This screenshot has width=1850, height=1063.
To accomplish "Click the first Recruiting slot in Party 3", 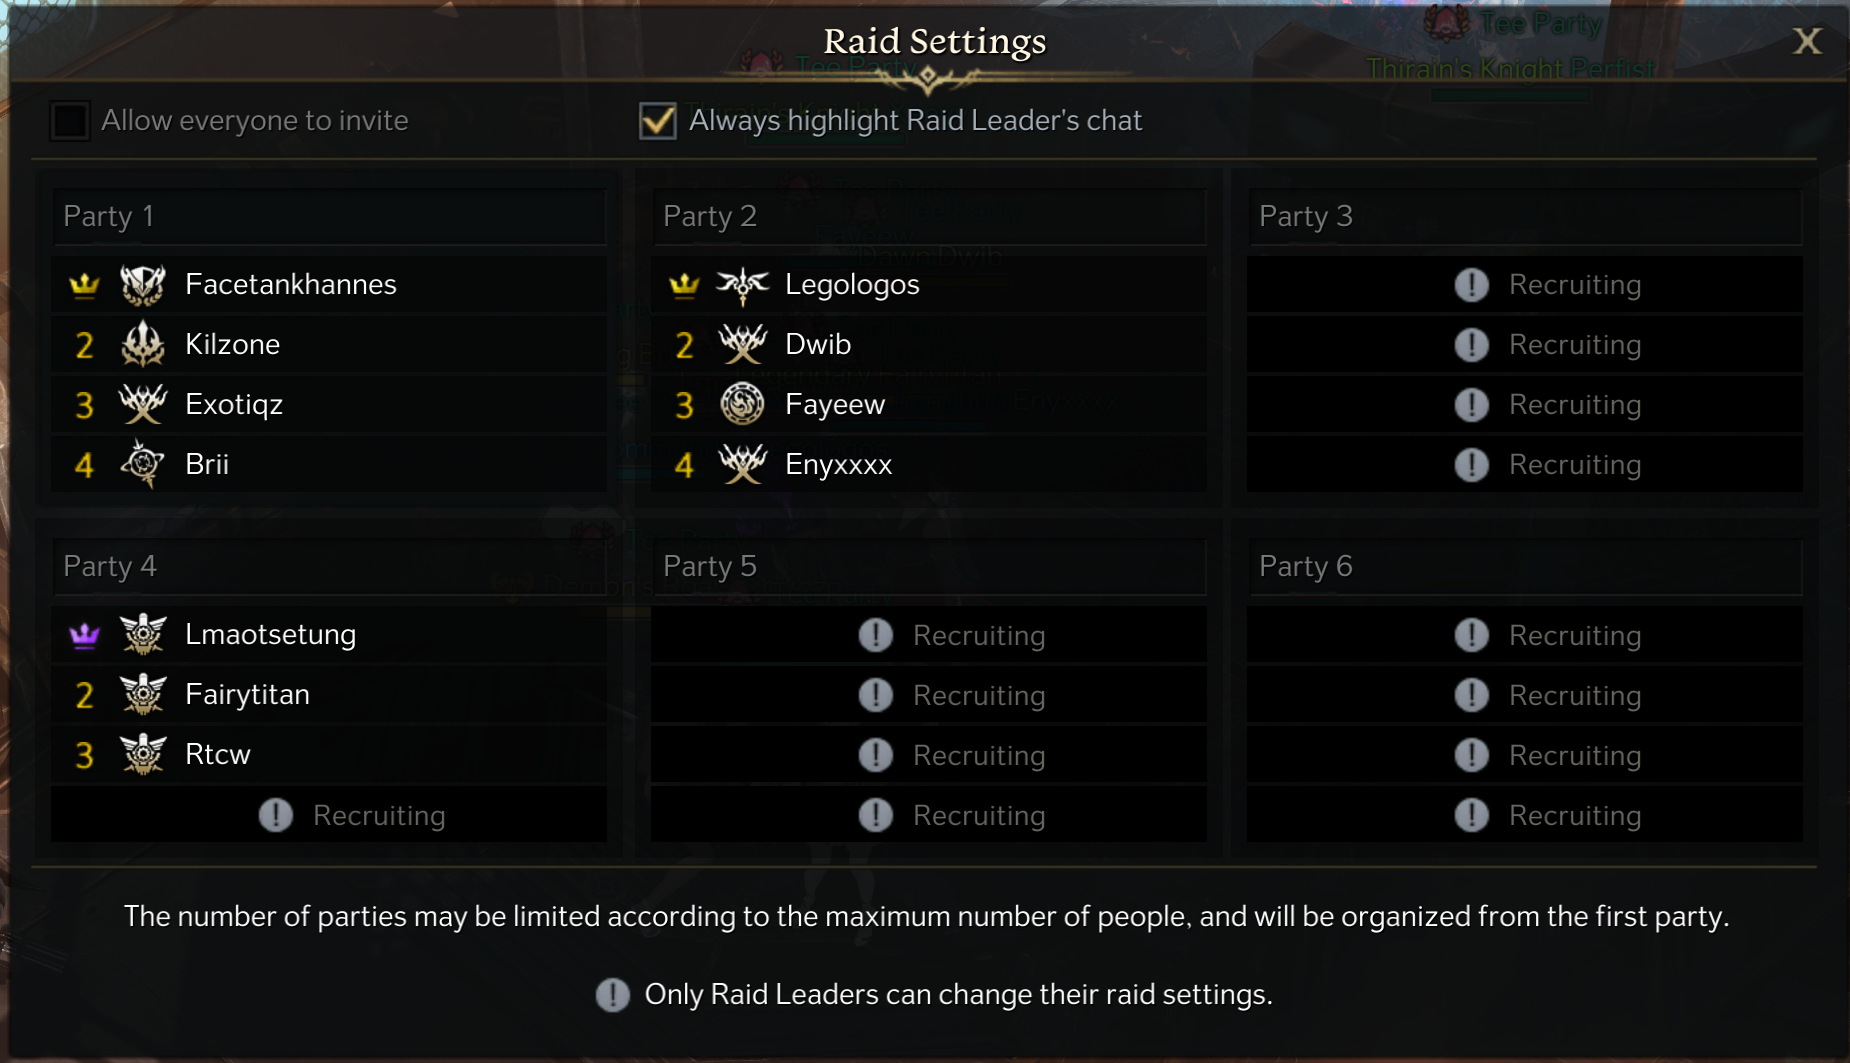I will tap(1524, 285).
